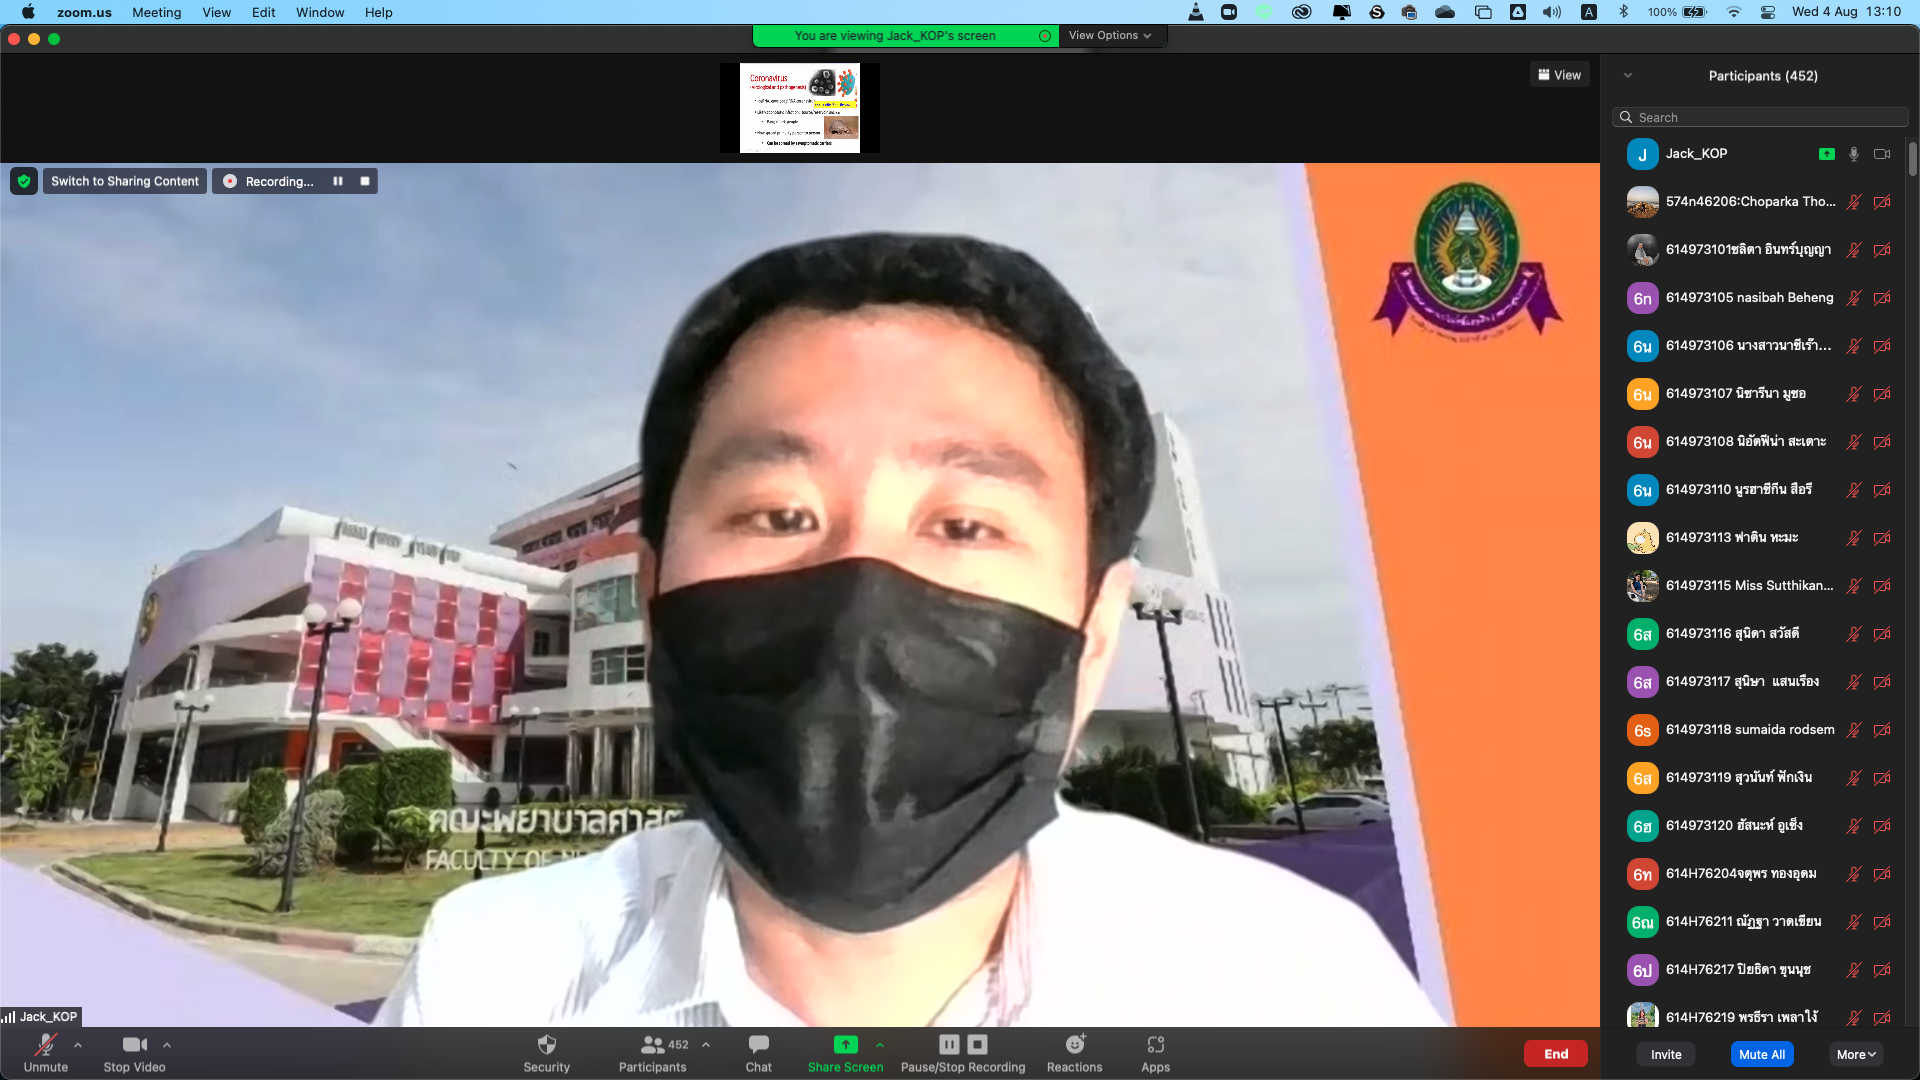Open the Meeting menu

[x=156, y=12]
